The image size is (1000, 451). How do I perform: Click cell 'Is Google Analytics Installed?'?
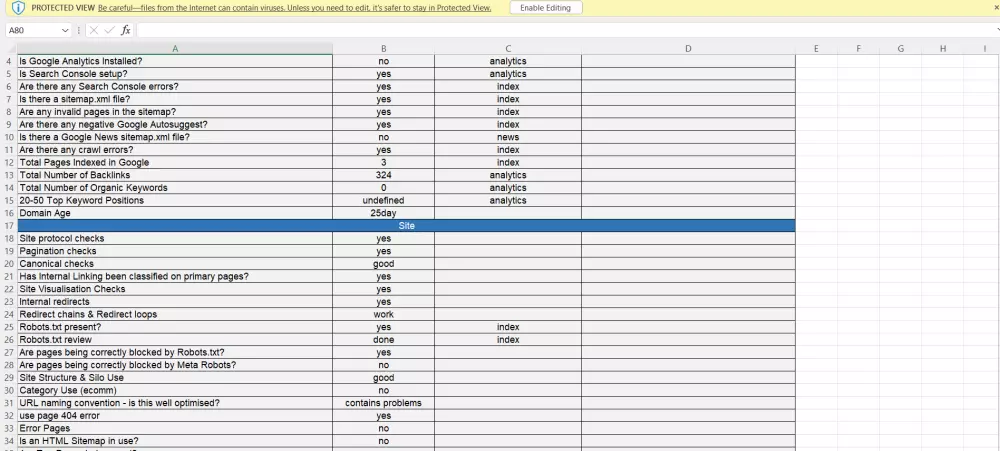click(x=175, y=61)
